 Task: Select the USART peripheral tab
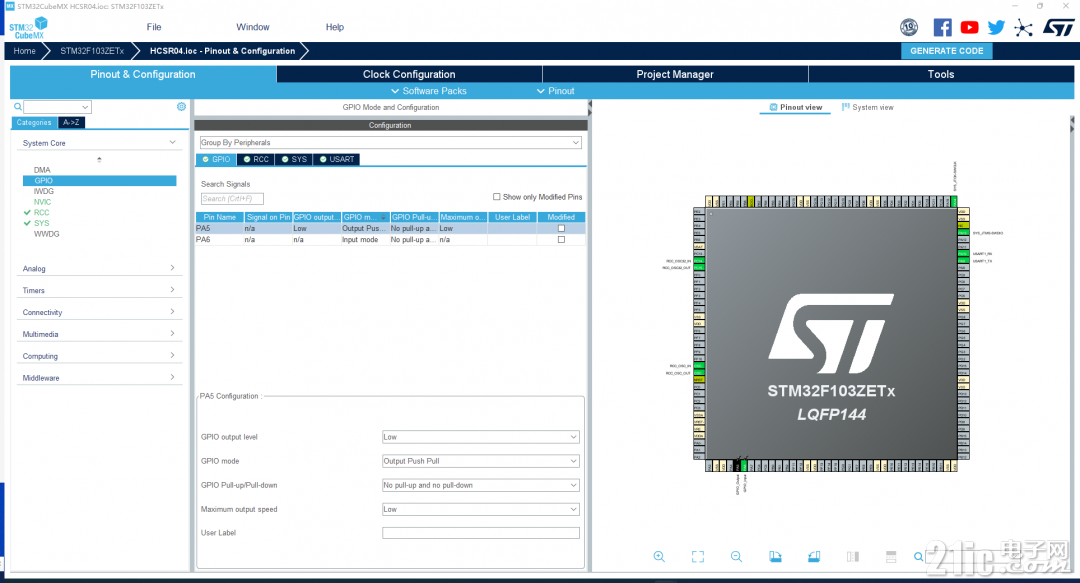(x=337, y=159)
